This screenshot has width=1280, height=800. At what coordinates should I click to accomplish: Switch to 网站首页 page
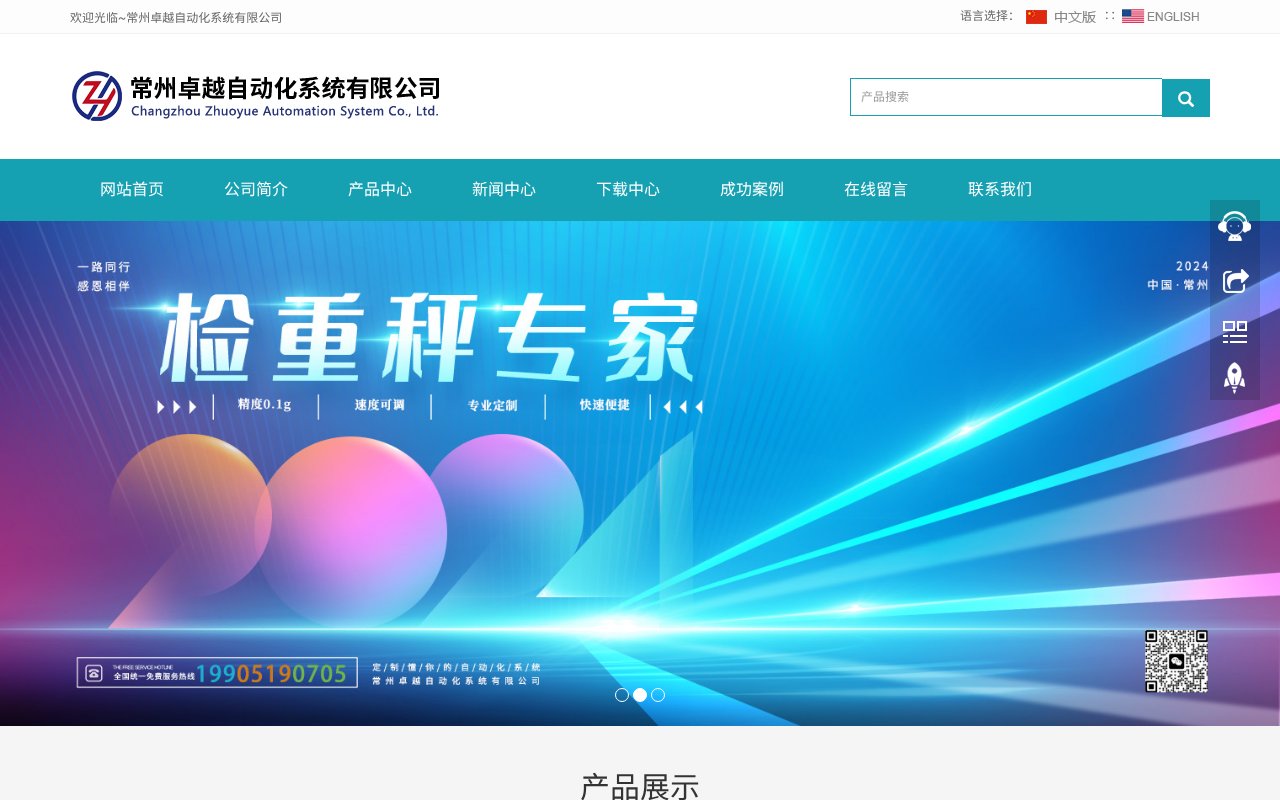tap(132, 189)
